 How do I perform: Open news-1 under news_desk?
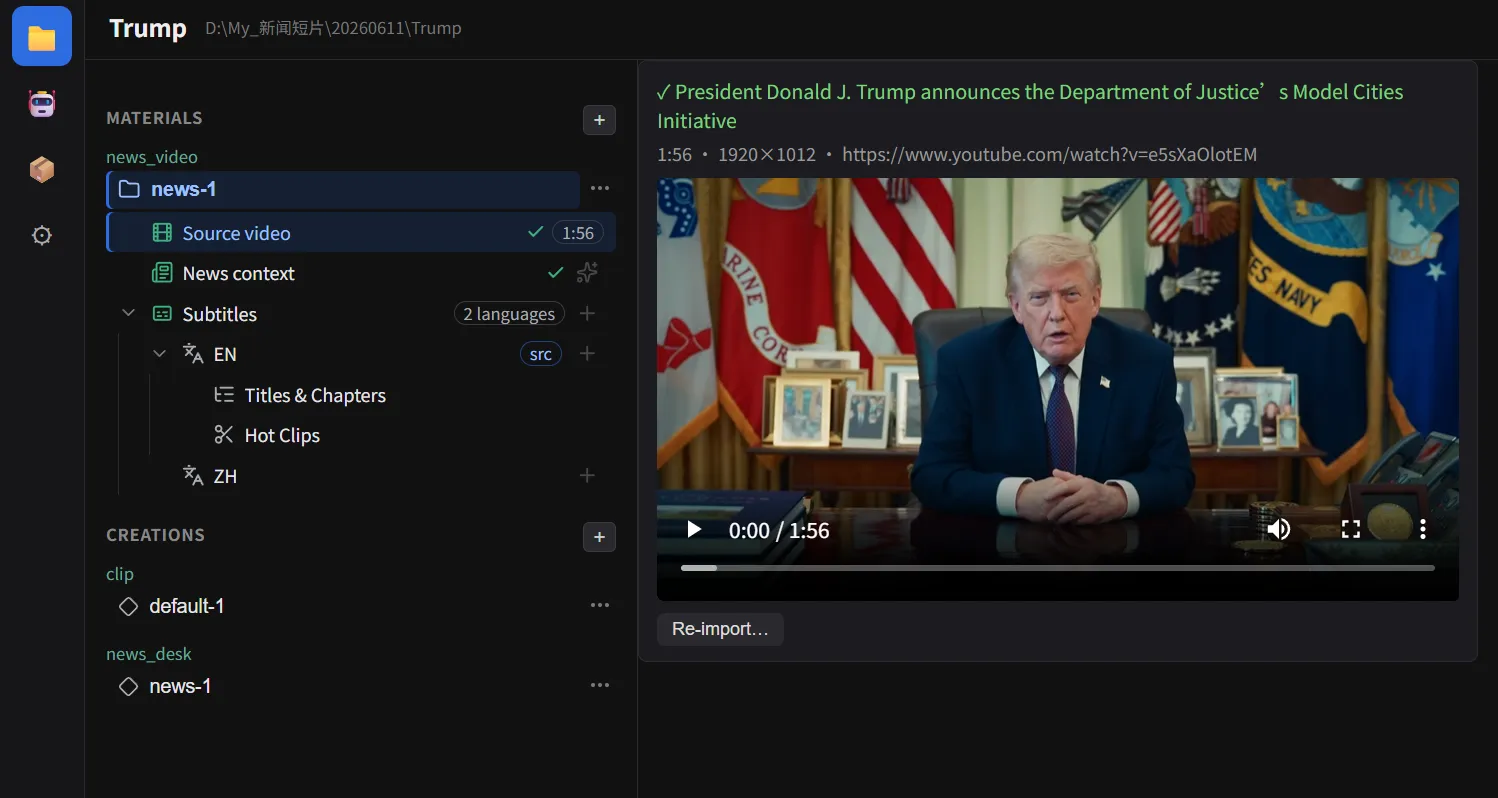[x=180, y=686]
